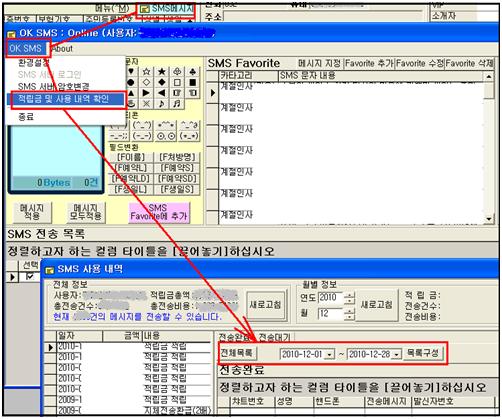Insert the right-pointing hand symbol
Screen dimensions: 502x419
tap(177, 93)
